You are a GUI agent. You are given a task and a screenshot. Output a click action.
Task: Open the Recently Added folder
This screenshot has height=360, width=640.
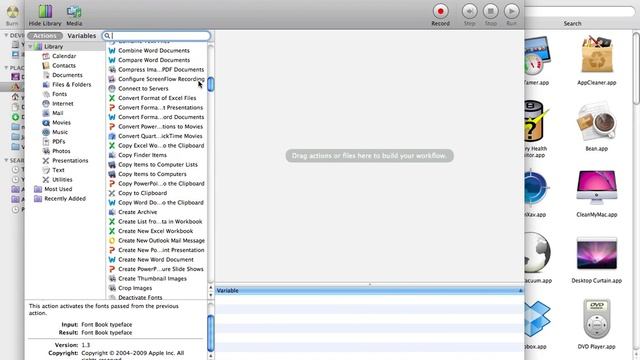[x=64, y=198]
